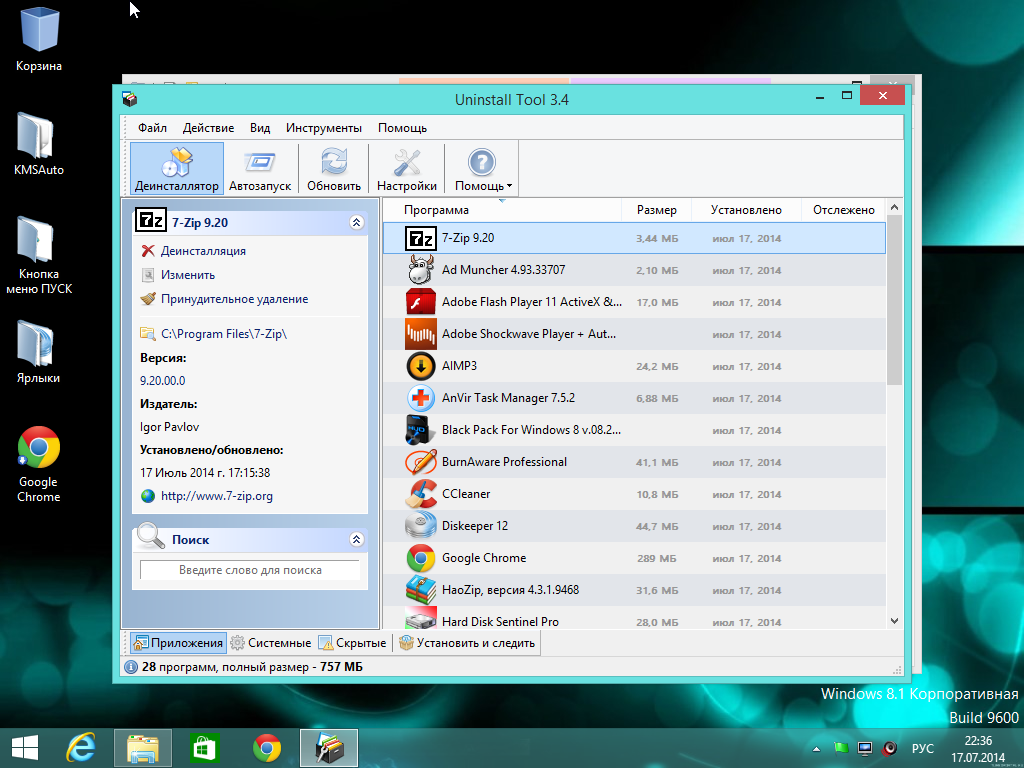Viewport: 1024px width, 768px height.
Task: Collapse the 7-Zip 9.20 details panel
Action: [x=357, y=223]
